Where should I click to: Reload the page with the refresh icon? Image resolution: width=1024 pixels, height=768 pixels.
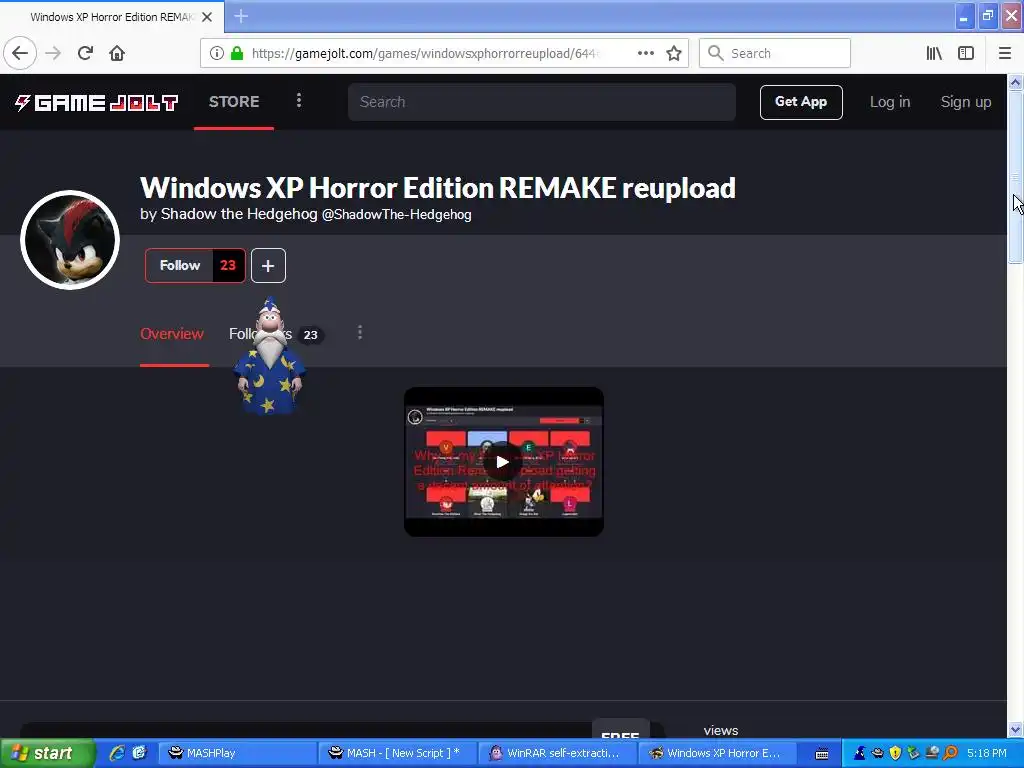click(85, 53)
